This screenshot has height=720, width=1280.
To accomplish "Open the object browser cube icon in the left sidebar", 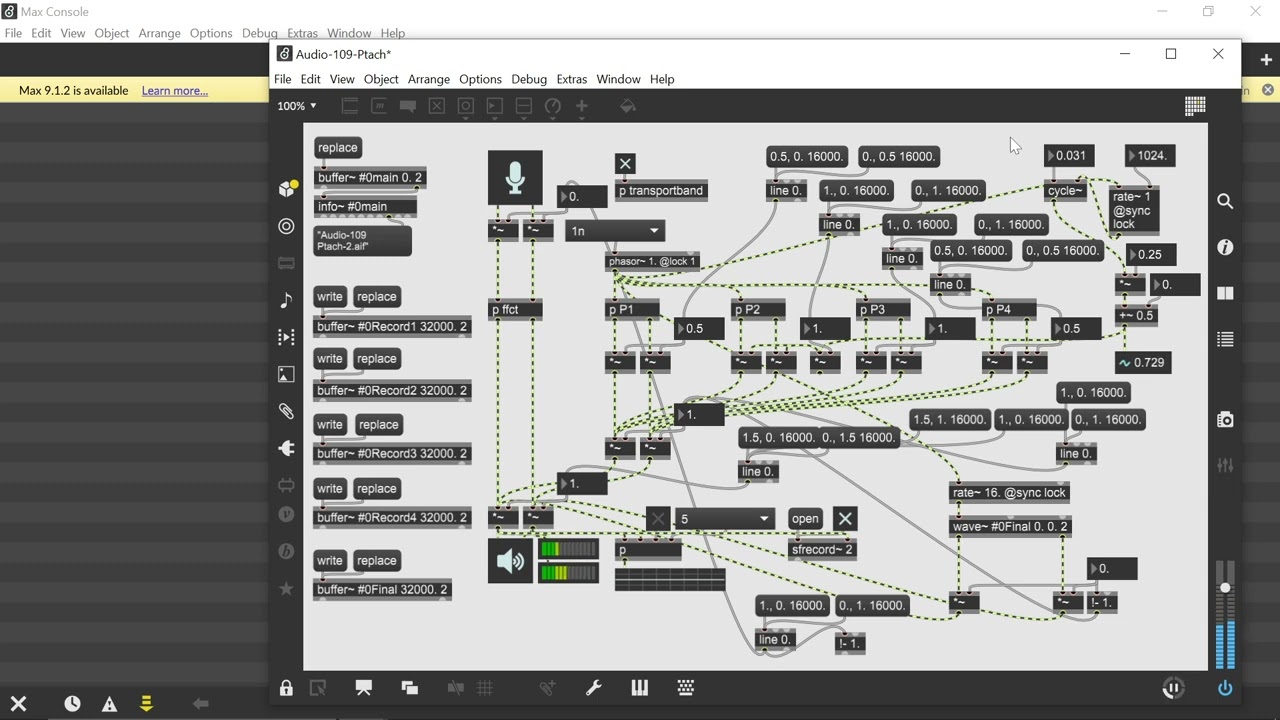I will tap(287, 189).
